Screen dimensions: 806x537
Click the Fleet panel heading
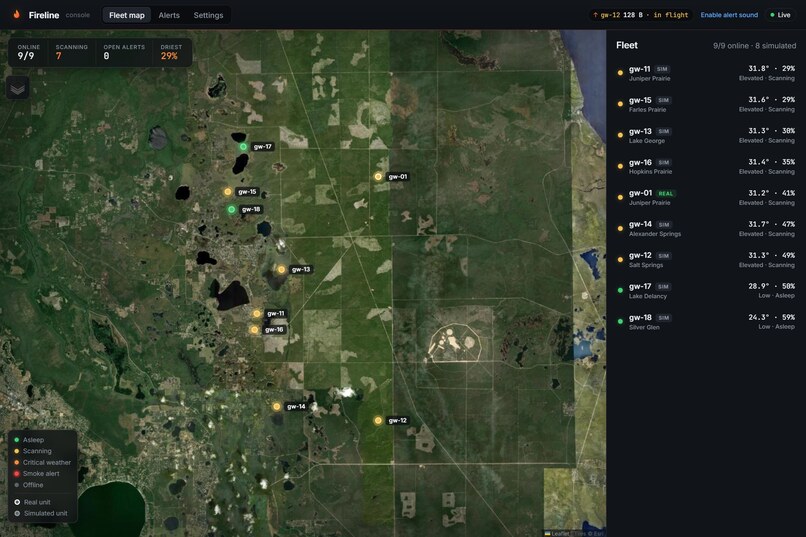click(627, 45)
